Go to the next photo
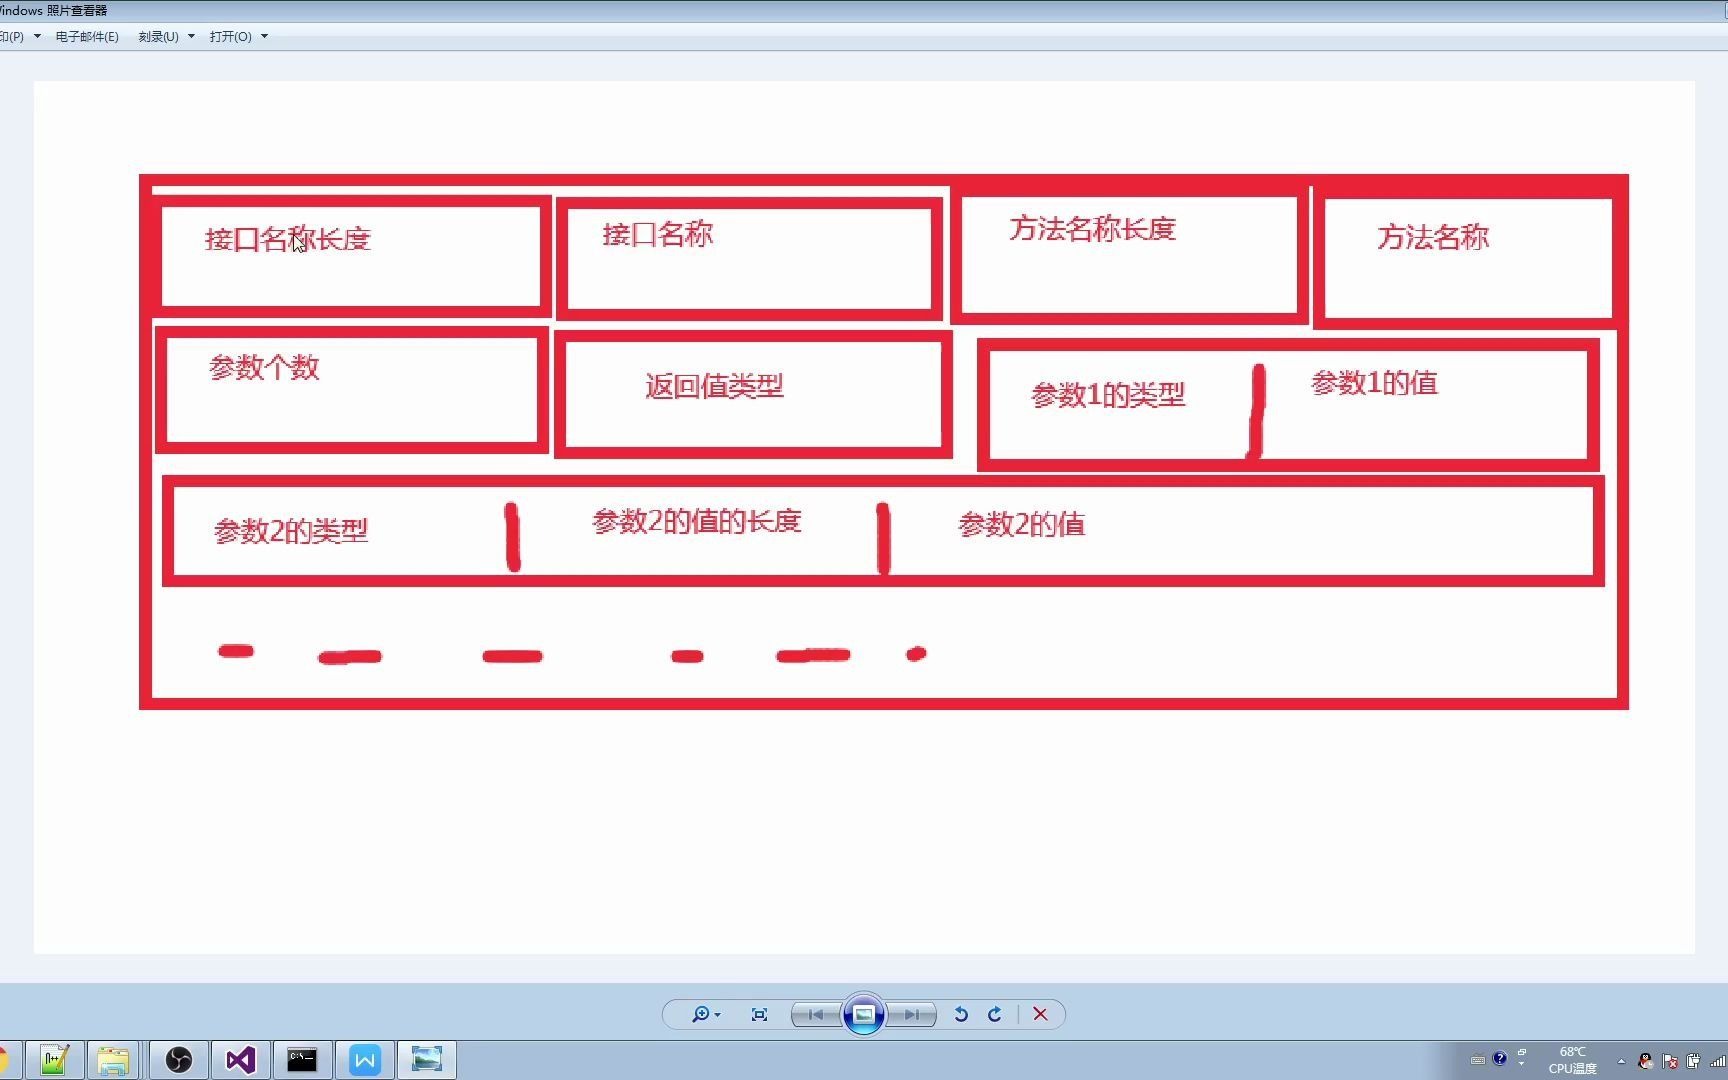The width and height of the screenshot is (1728, 1080). click(x=911, y=1014)
